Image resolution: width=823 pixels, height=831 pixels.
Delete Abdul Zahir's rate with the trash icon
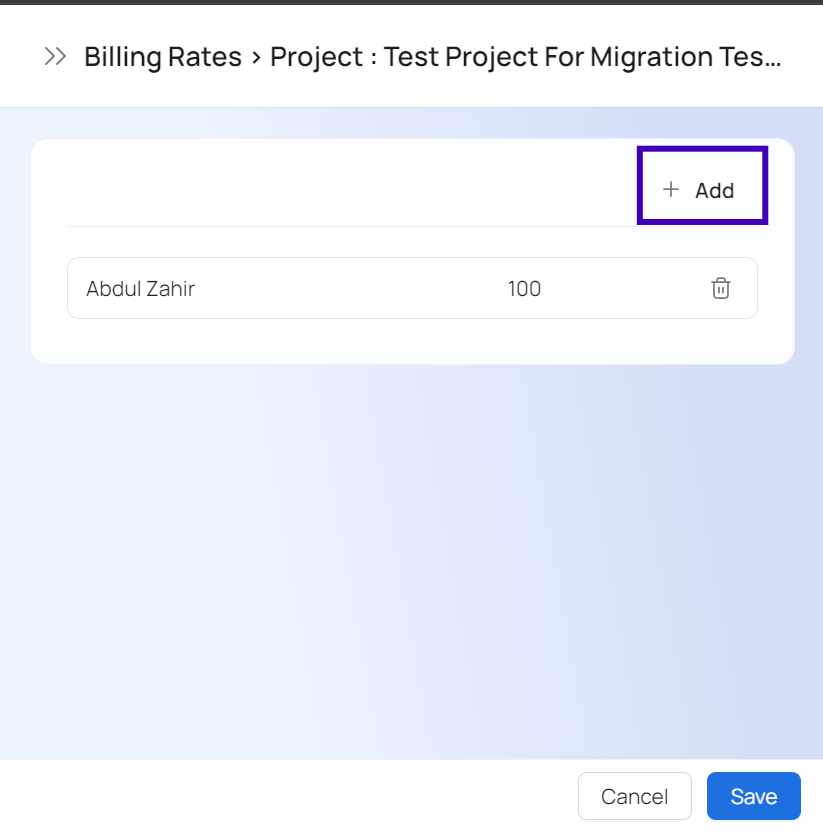(721, 289)
